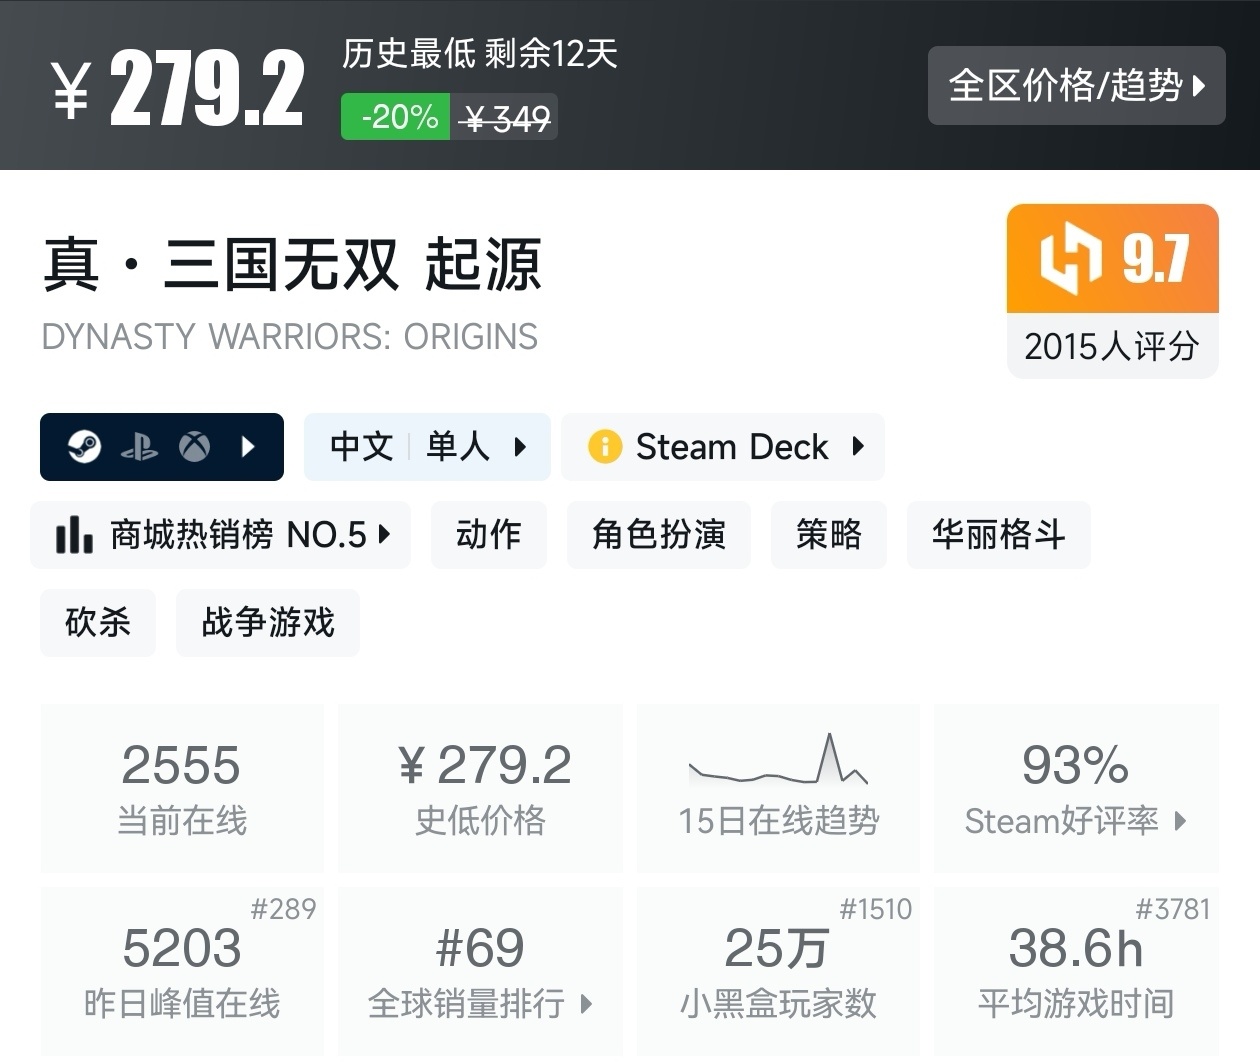Select the 动作 genre tag
Viewport: 1260px width, 1063px height.
click(x=489, y=535)
